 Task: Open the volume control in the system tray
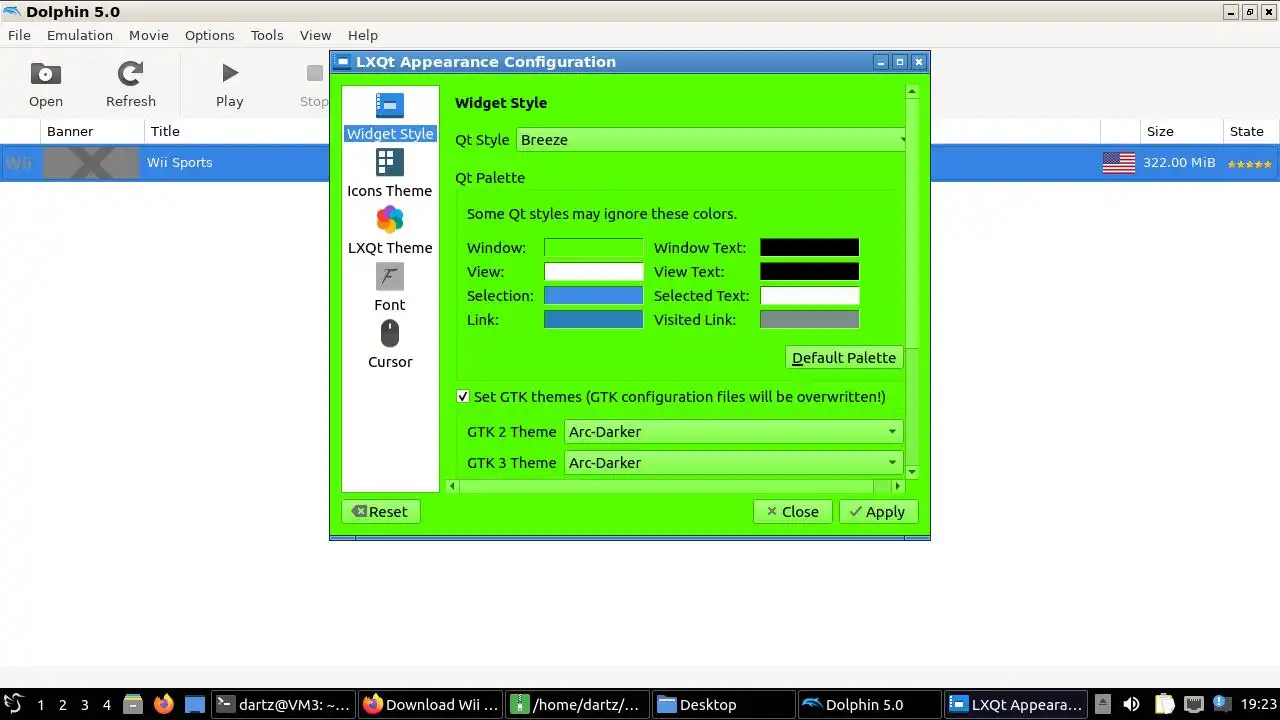tap(1131, 704)
